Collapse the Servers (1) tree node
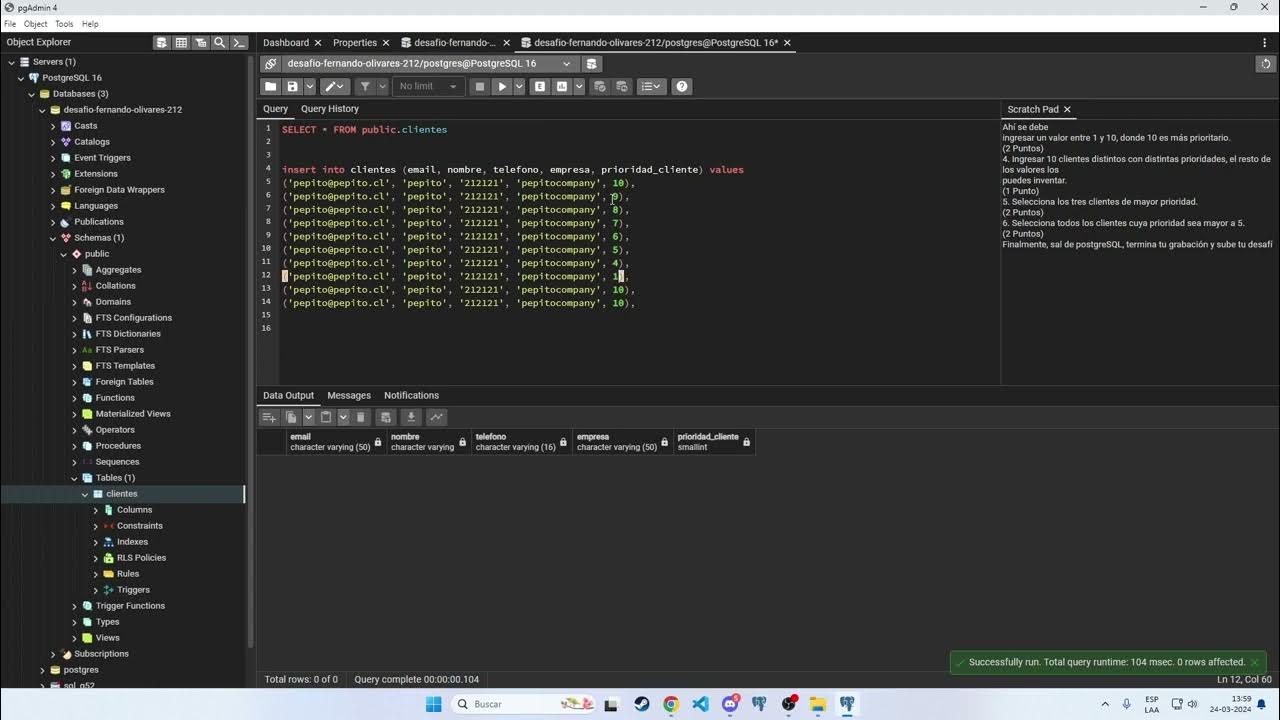Viewport: 1280px width, 720px height. point(10,62)
